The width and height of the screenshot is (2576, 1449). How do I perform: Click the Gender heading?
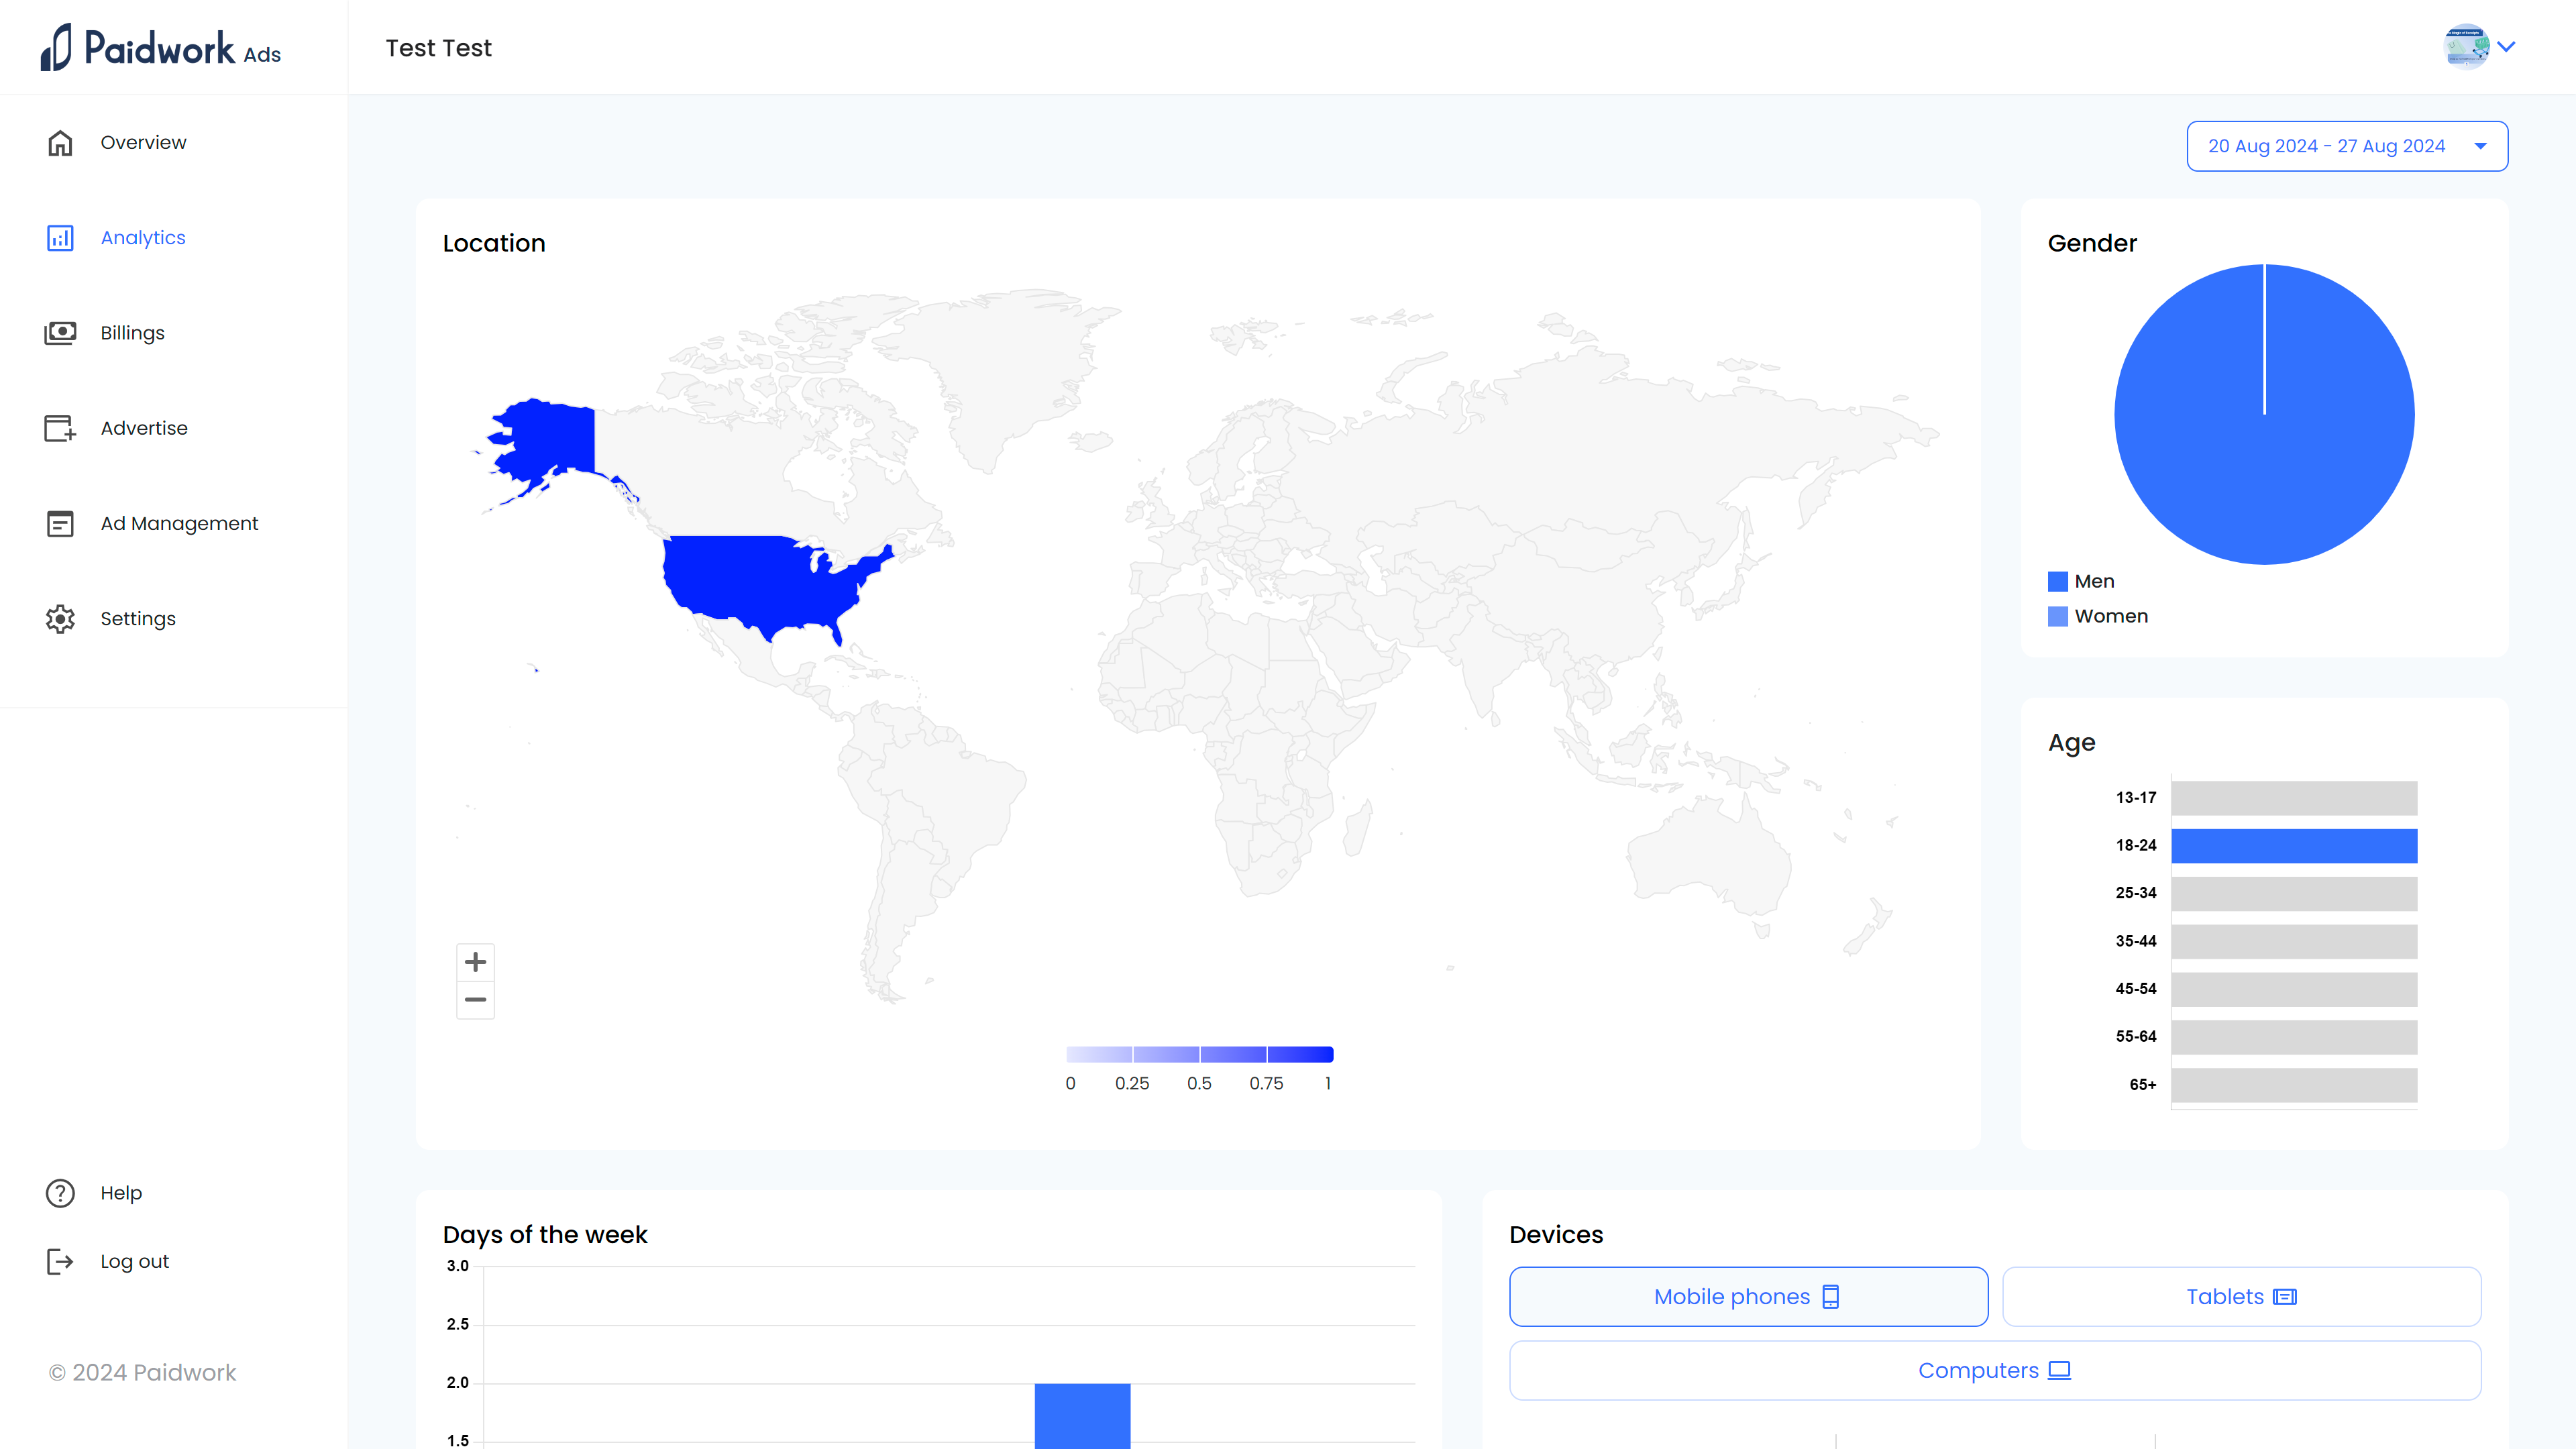[2092, 243]
